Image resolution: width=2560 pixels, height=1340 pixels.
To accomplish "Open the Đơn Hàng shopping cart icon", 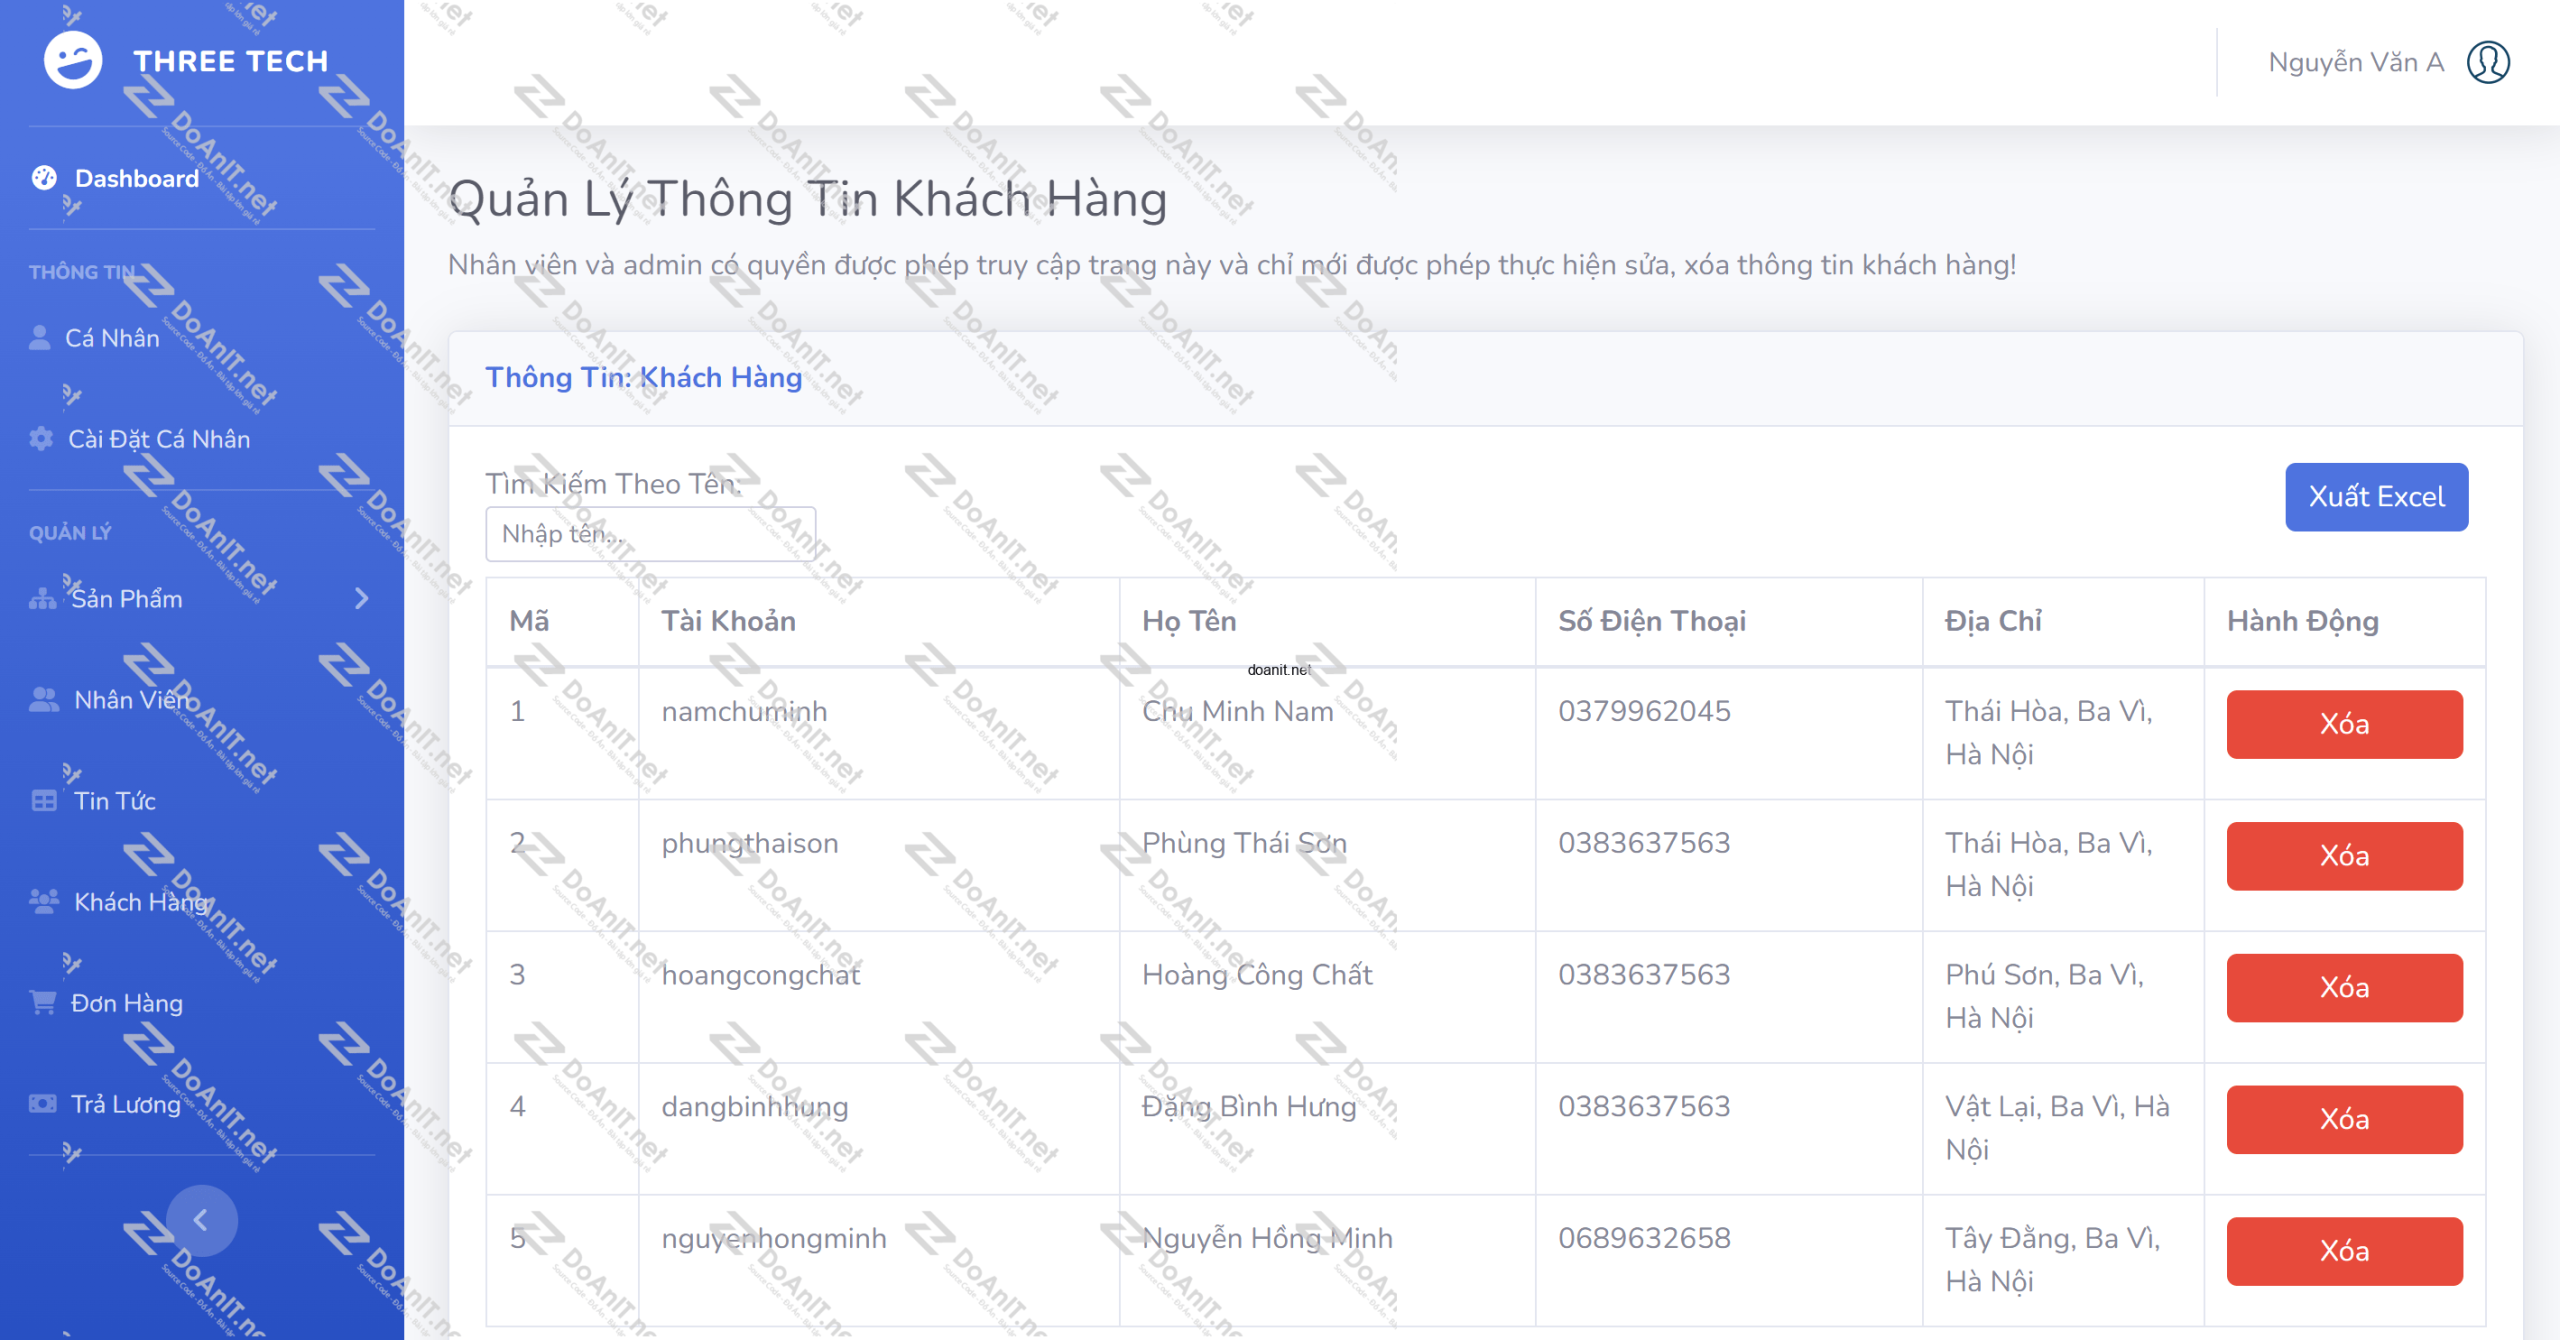I will pyautogui.click(x=43, y=1002).
